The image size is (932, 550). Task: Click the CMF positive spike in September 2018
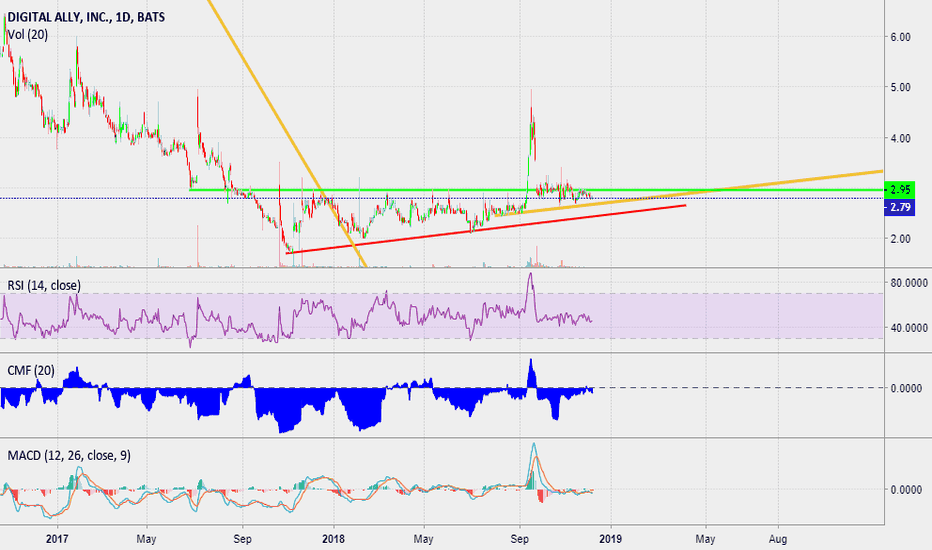click(531, 373)
